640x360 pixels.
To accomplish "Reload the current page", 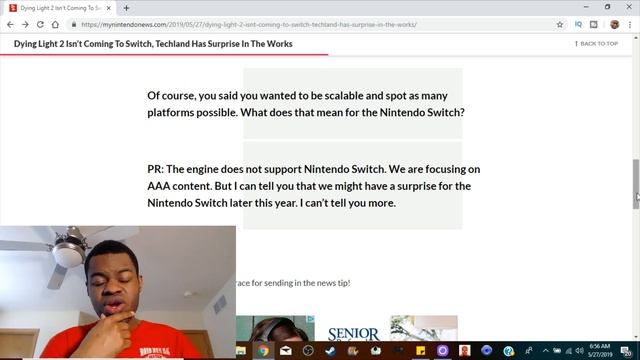I will [x=40, y=24].
